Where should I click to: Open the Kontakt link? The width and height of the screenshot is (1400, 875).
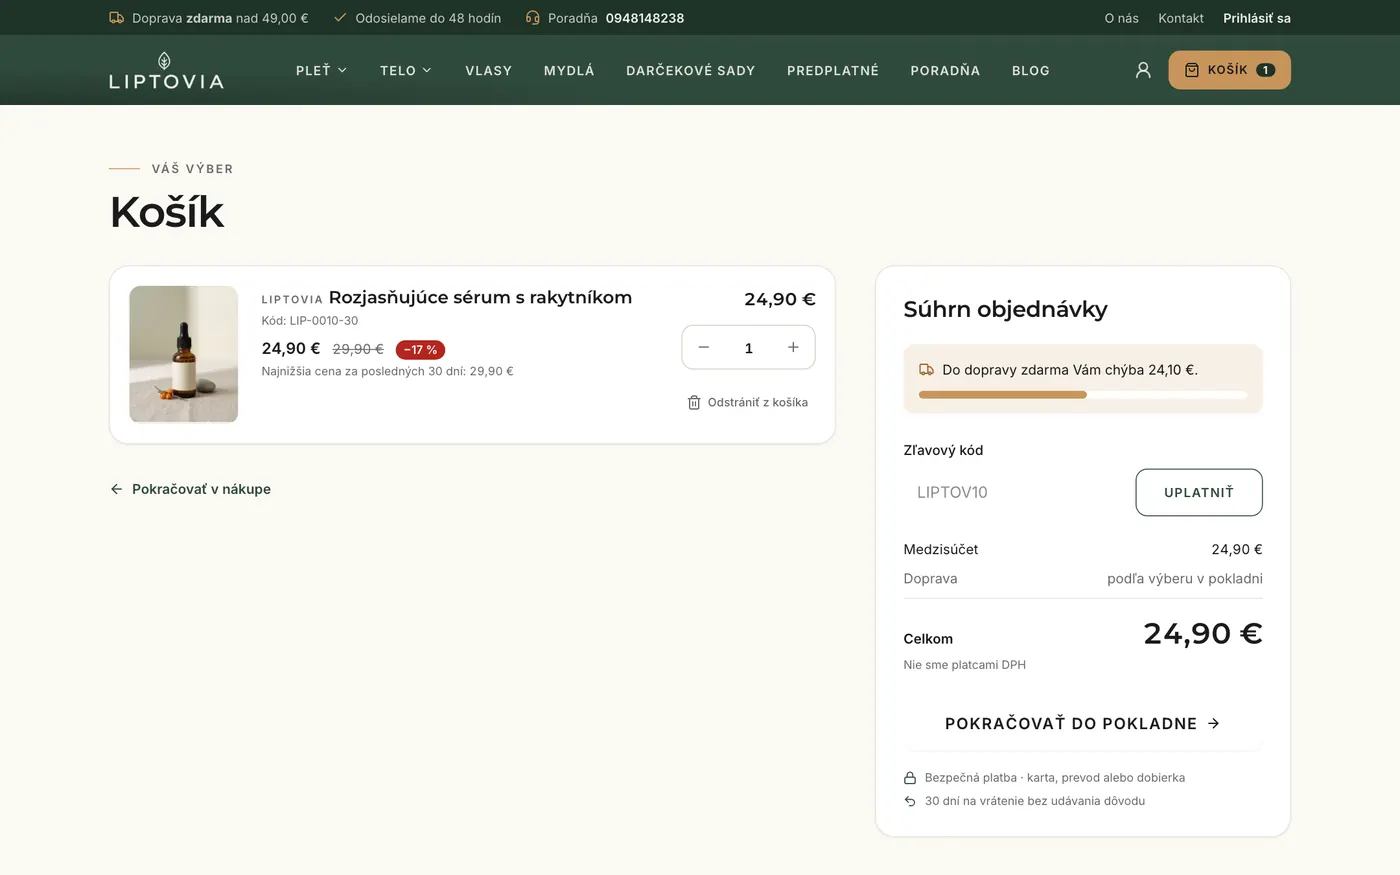[1181, 18]
